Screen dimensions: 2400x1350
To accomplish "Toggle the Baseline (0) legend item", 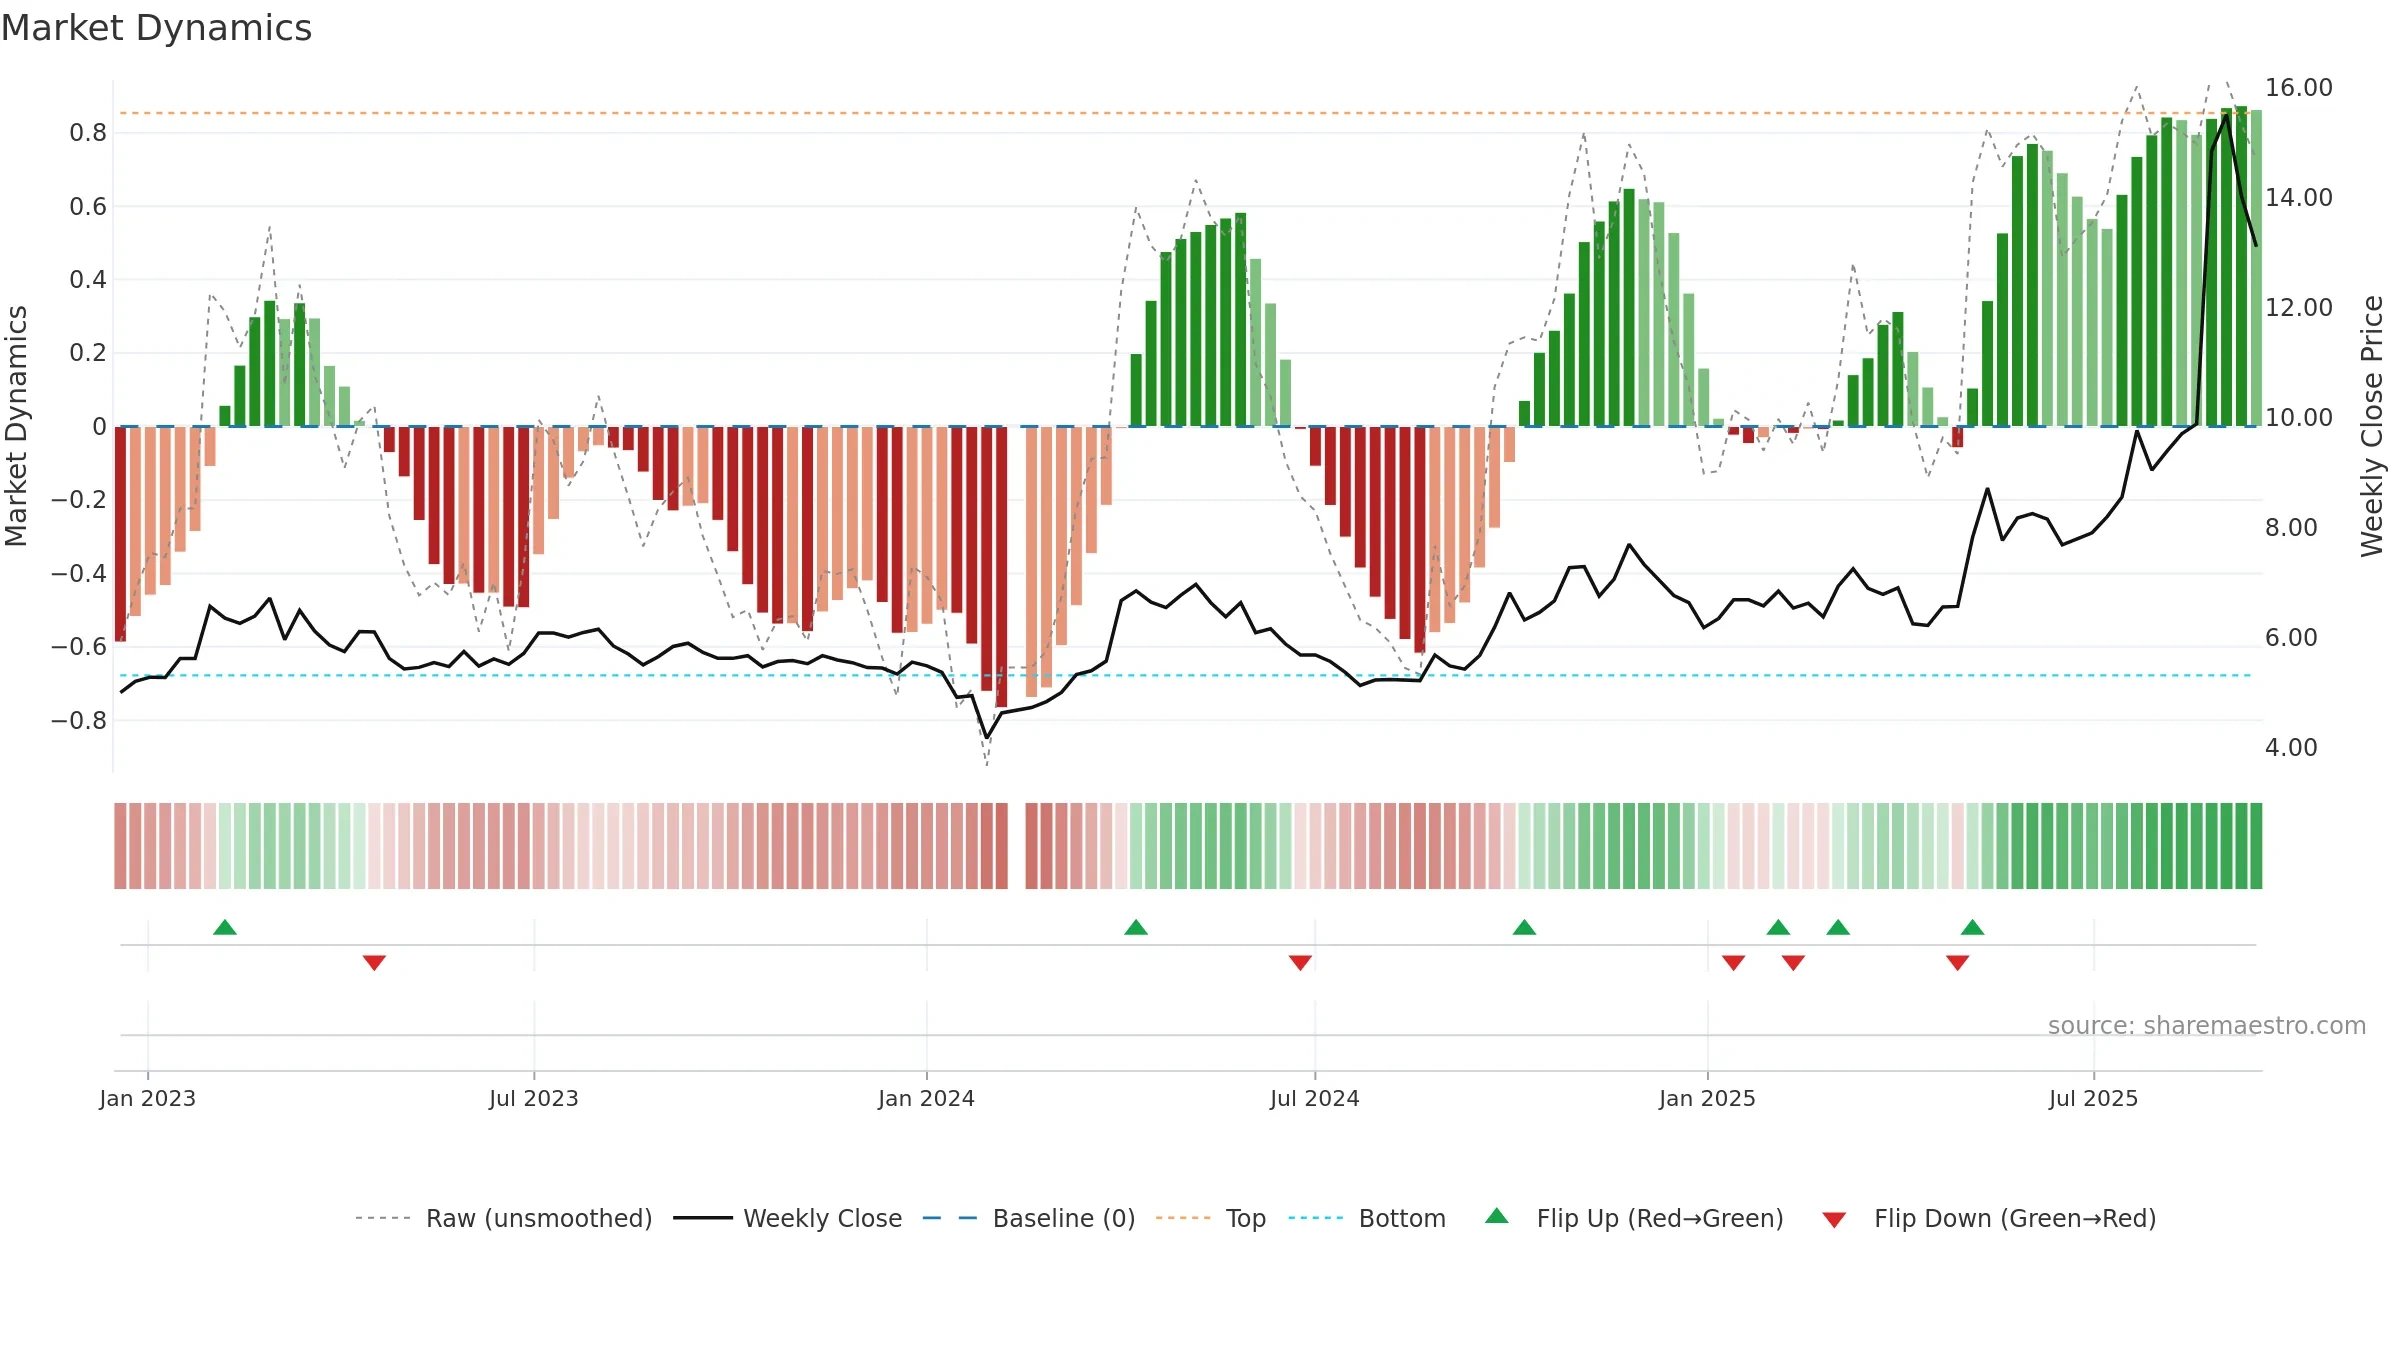I will 1029,1218.
